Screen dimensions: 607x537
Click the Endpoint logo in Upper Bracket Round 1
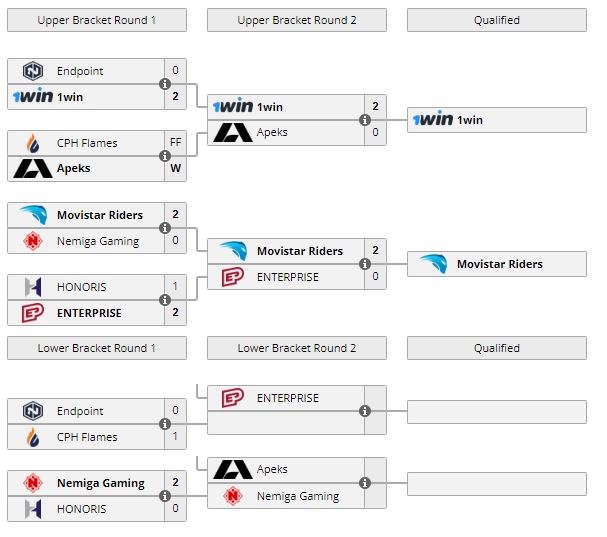pyautogui.click(x=33, y=71)
